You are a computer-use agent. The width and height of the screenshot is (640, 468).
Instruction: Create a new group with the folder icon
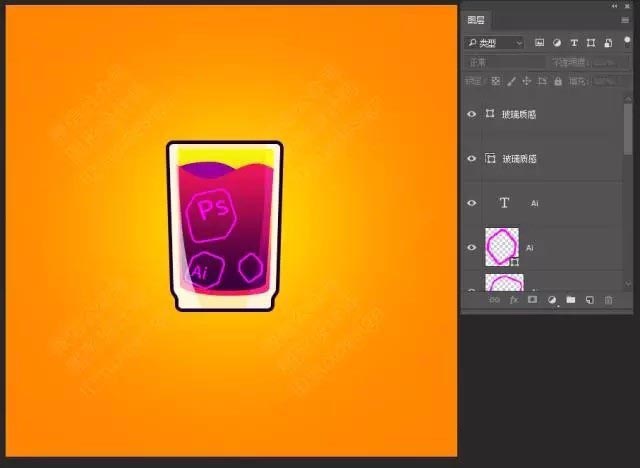tap(571, 300)
